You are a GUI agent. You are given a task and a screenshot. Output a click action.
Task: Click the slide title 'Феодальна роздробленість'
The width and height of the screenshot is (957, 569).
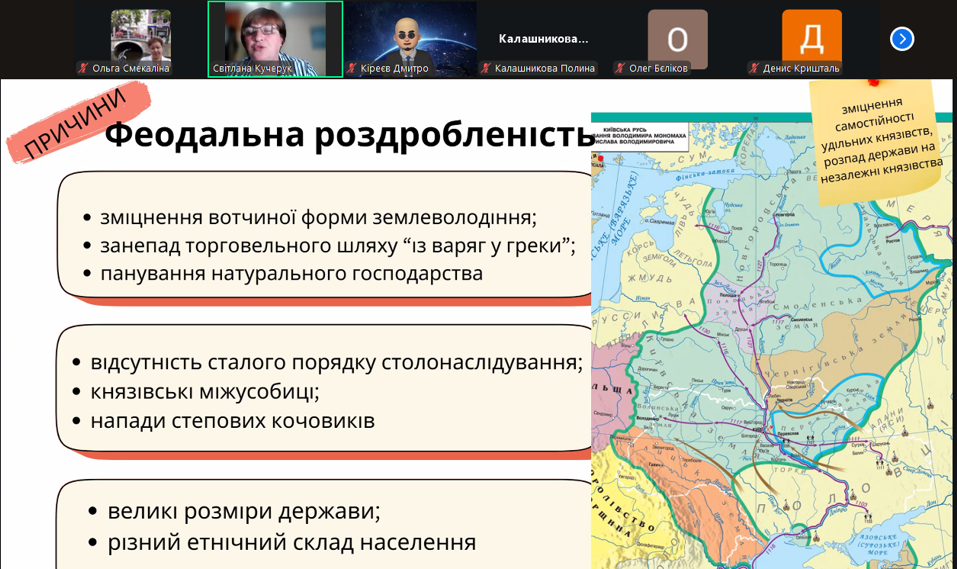(350, 134)
